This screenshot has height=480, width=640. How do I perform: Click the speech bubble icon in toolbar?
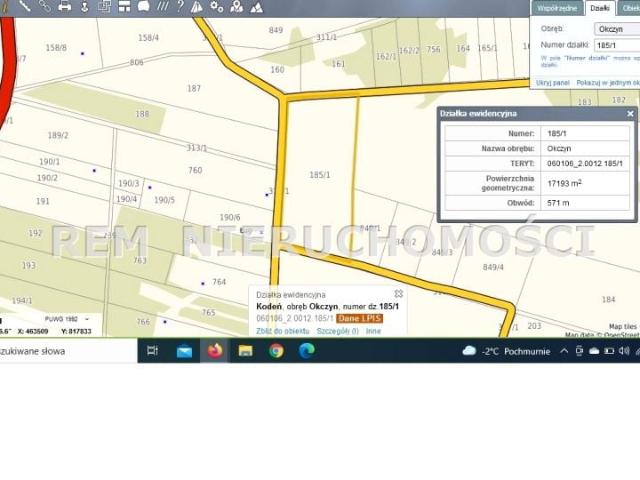(144, 6)
